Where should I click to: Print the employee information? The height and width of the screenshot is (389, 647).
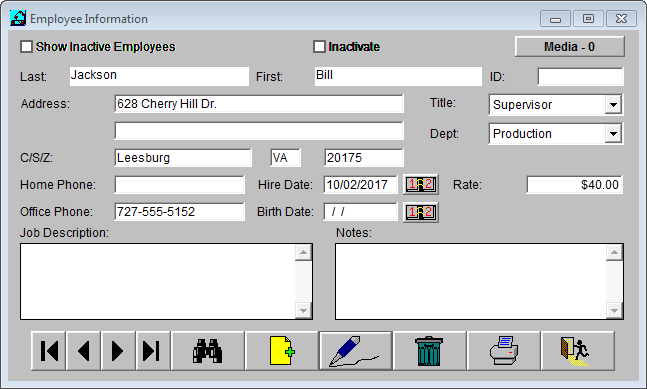pyautogui.click(x=504, y=351)
